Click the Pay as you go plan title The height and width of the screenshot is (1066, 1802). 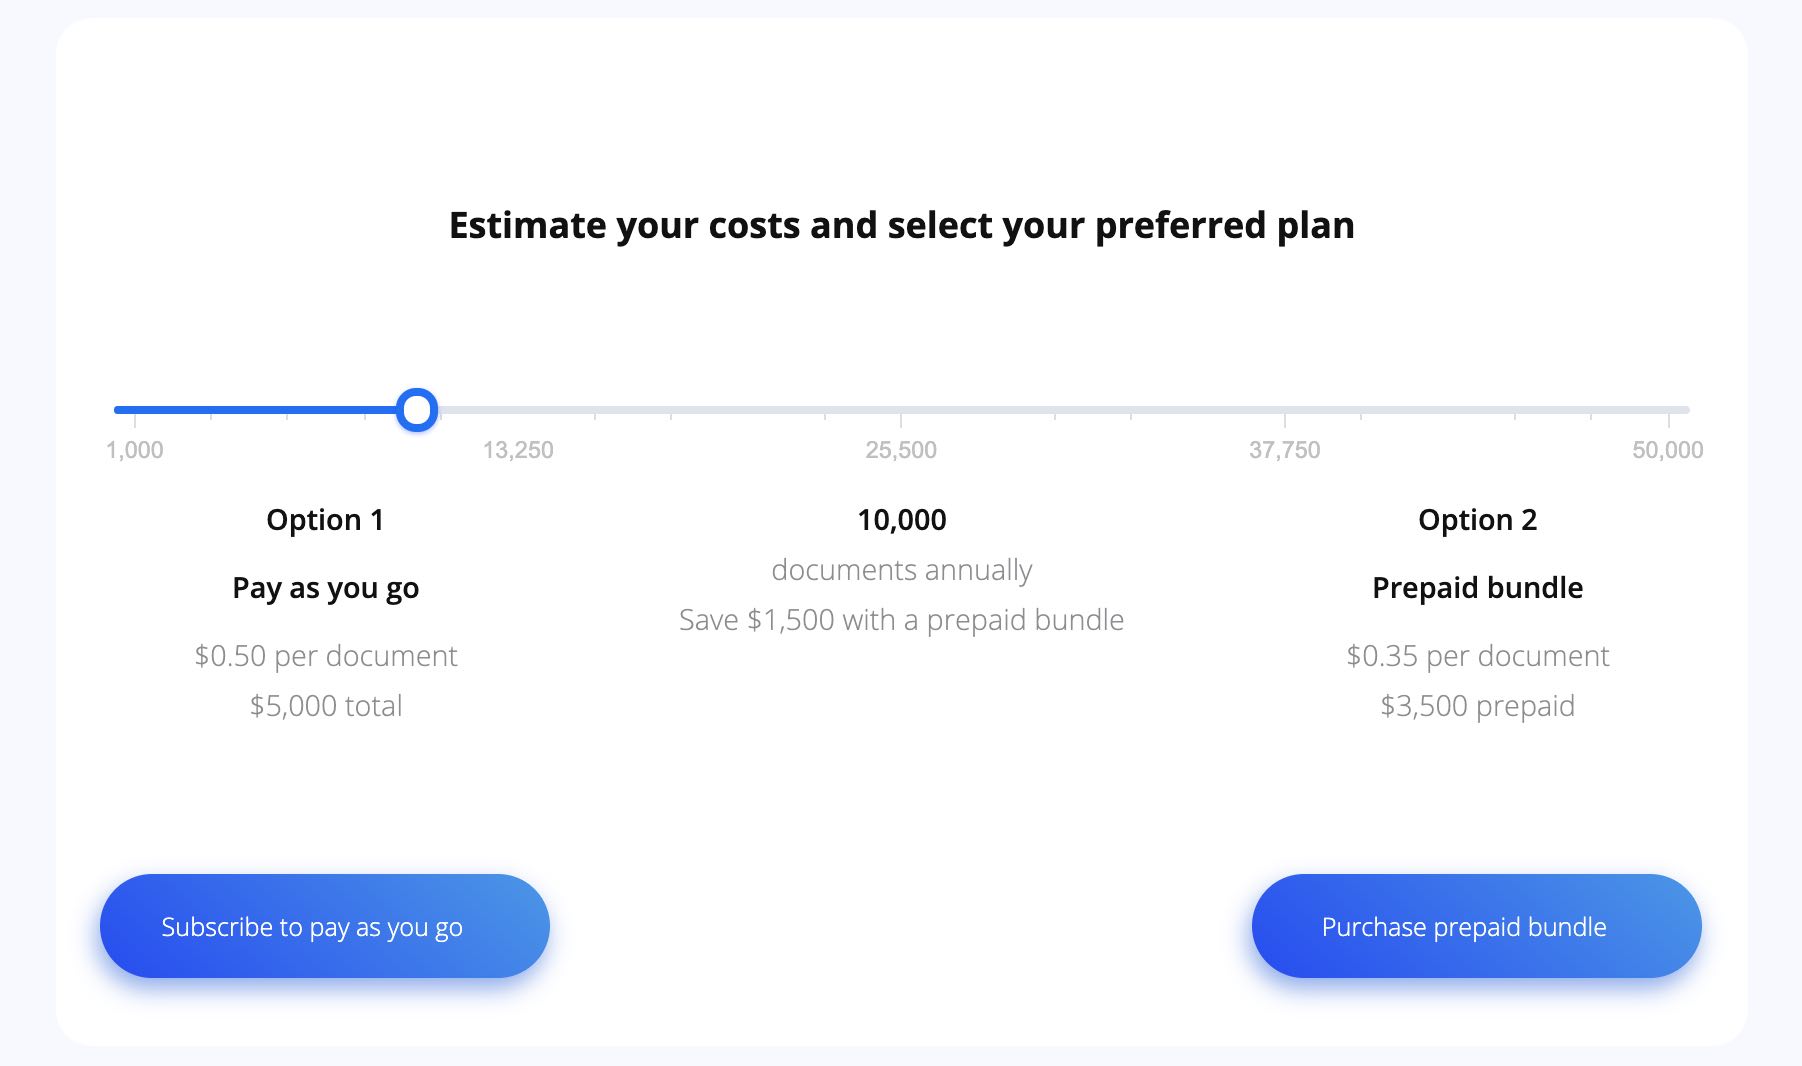point(325,588)
